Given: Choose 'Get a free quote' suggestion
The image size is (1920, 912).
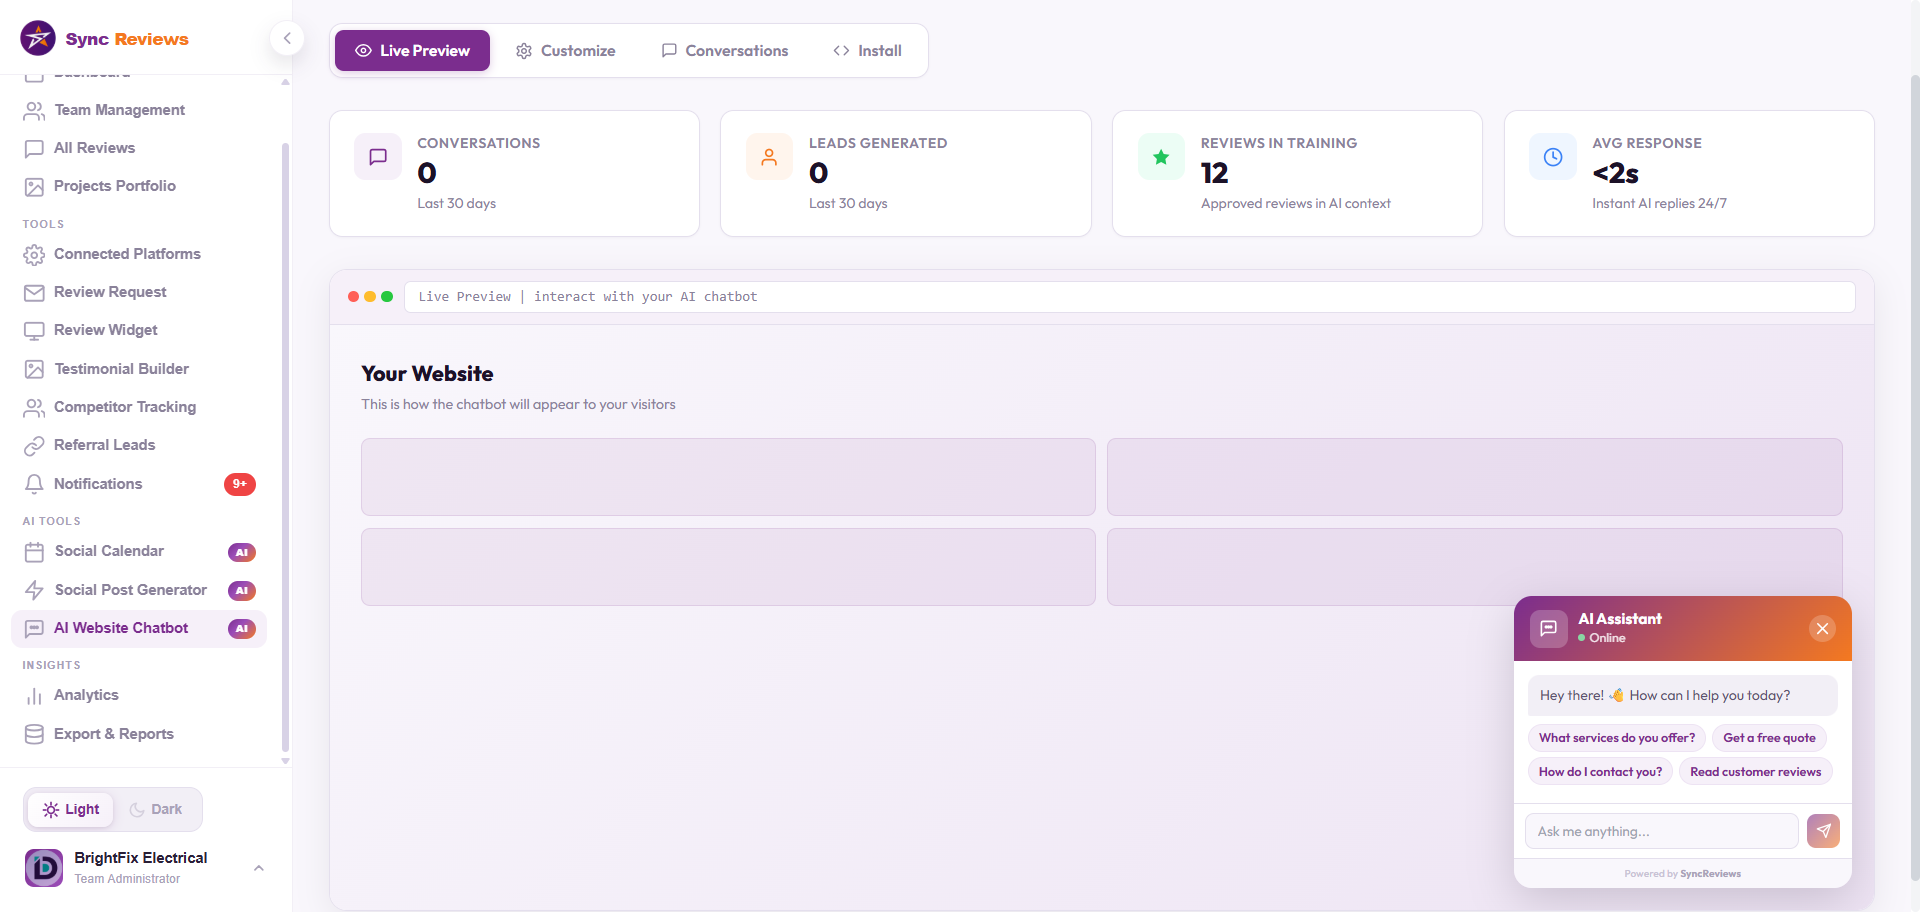Looking at the screenshot, I should point(1769,738).
